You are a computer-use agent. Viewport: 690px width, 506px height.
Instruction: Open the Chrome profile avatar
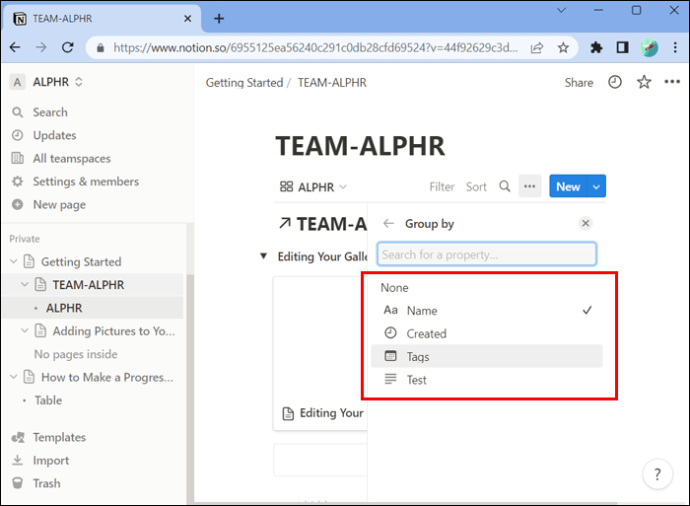[x=649, y=48]
